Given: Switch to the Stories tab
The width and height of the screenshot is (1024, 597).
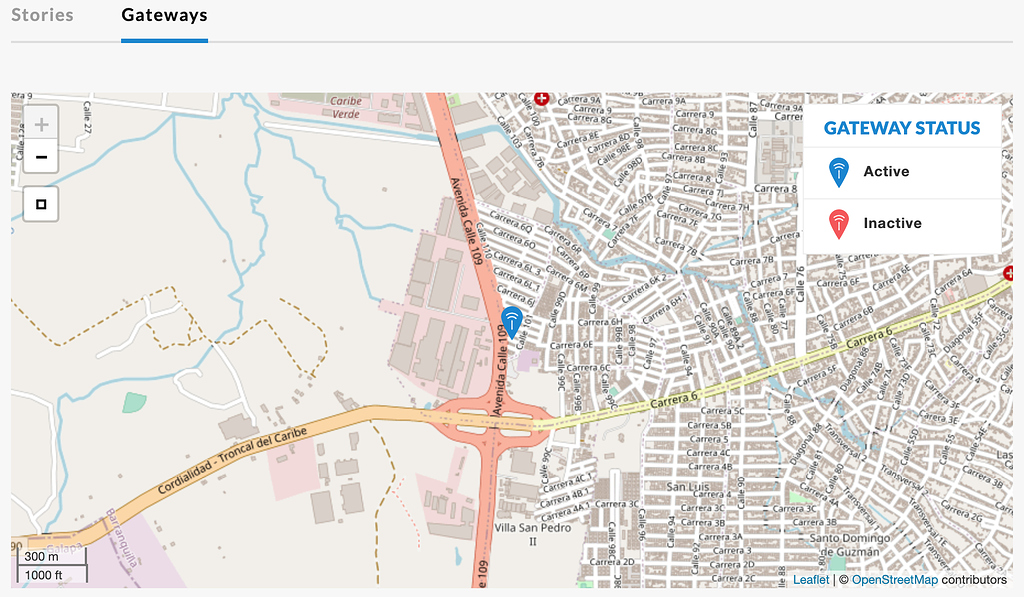Looking at the screenshot, I should [x=43, y=15].
